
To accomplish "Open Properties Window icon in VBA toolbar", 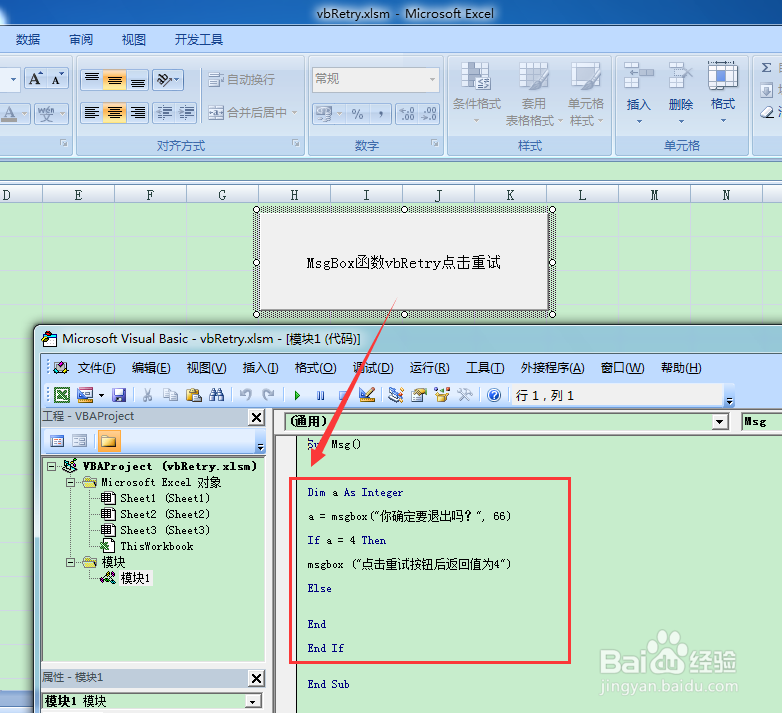I will point(419,395).
